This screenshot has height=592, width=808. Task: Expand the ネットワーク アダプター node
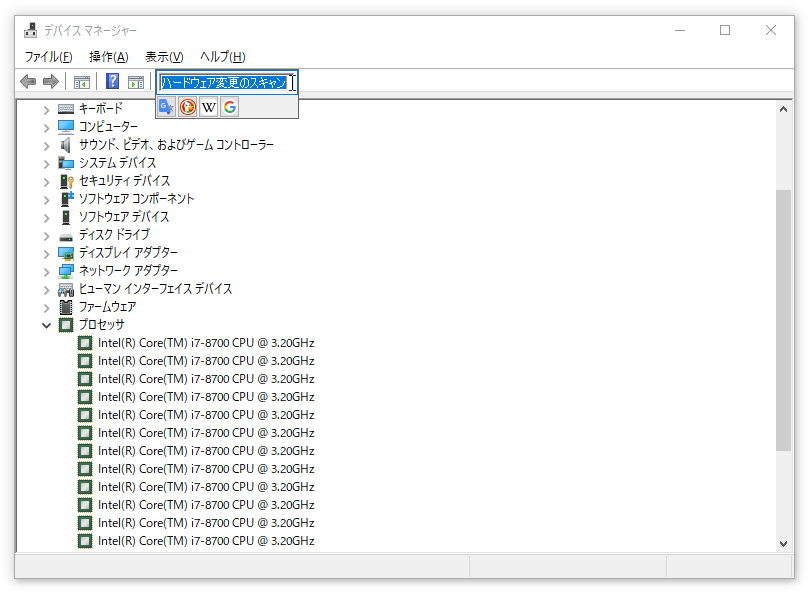46,272
